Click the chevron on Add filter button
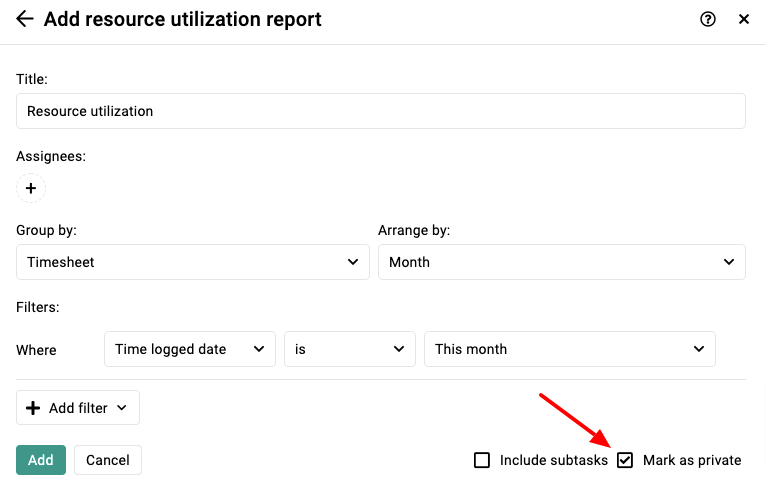The image size is (766, 489). tap(122, 408)
